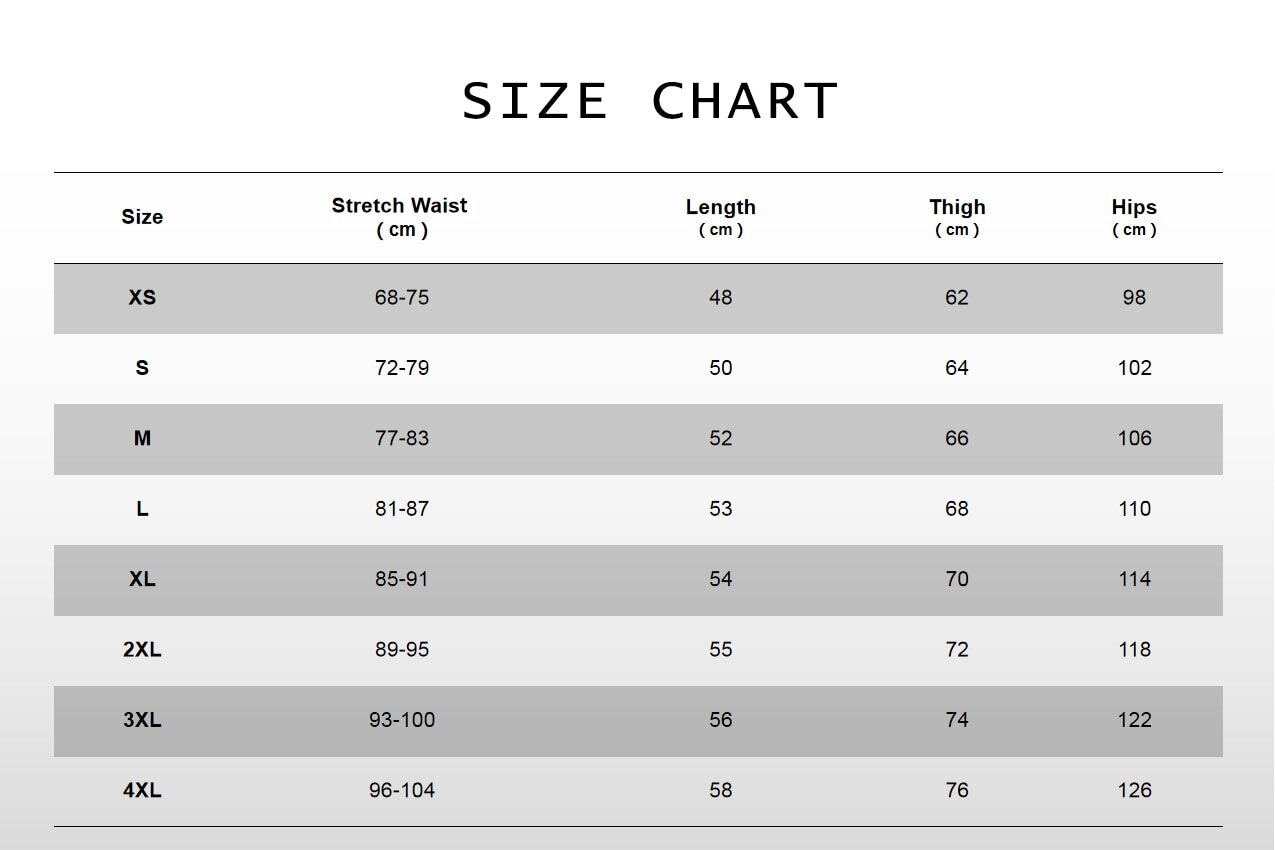This screenshot has height=850, width=1275.
Task: Click the thigh value 70
Action: [x=957, y=579]
